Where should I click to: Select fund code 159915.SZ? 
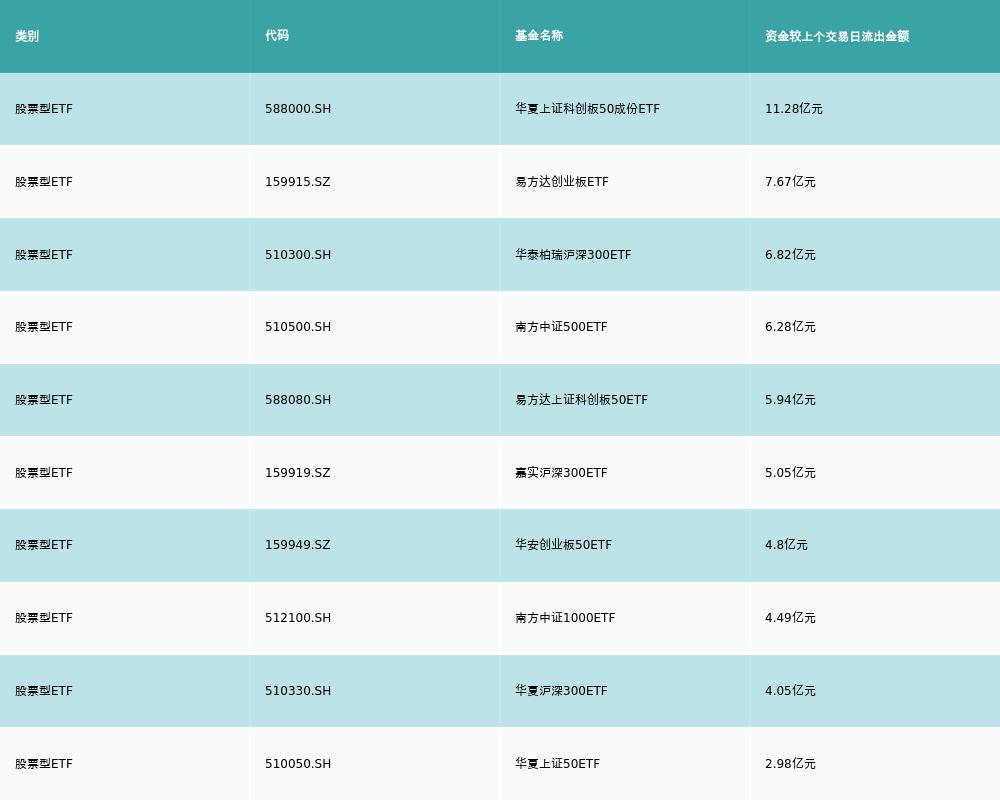[x=297, y=182]
